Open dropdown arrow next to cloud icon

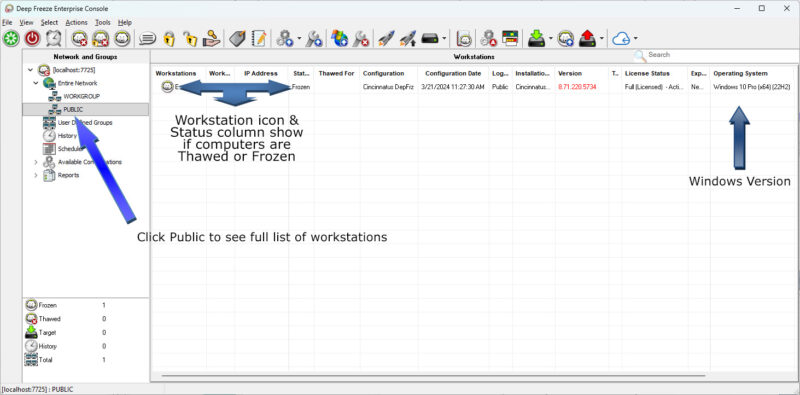636,39
